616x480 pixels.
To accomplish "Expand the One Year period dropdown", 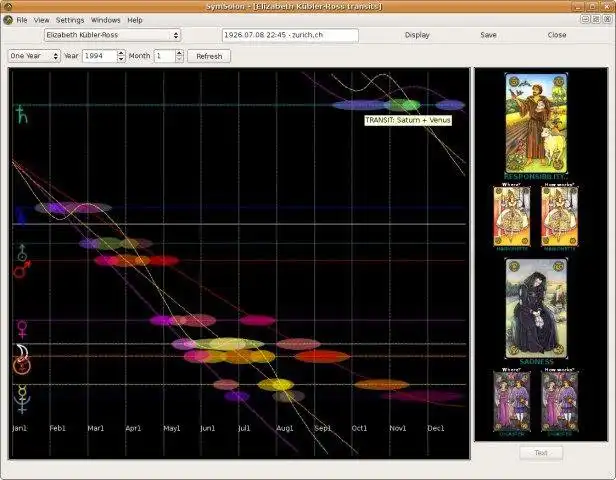I will (x=35, y=56).
